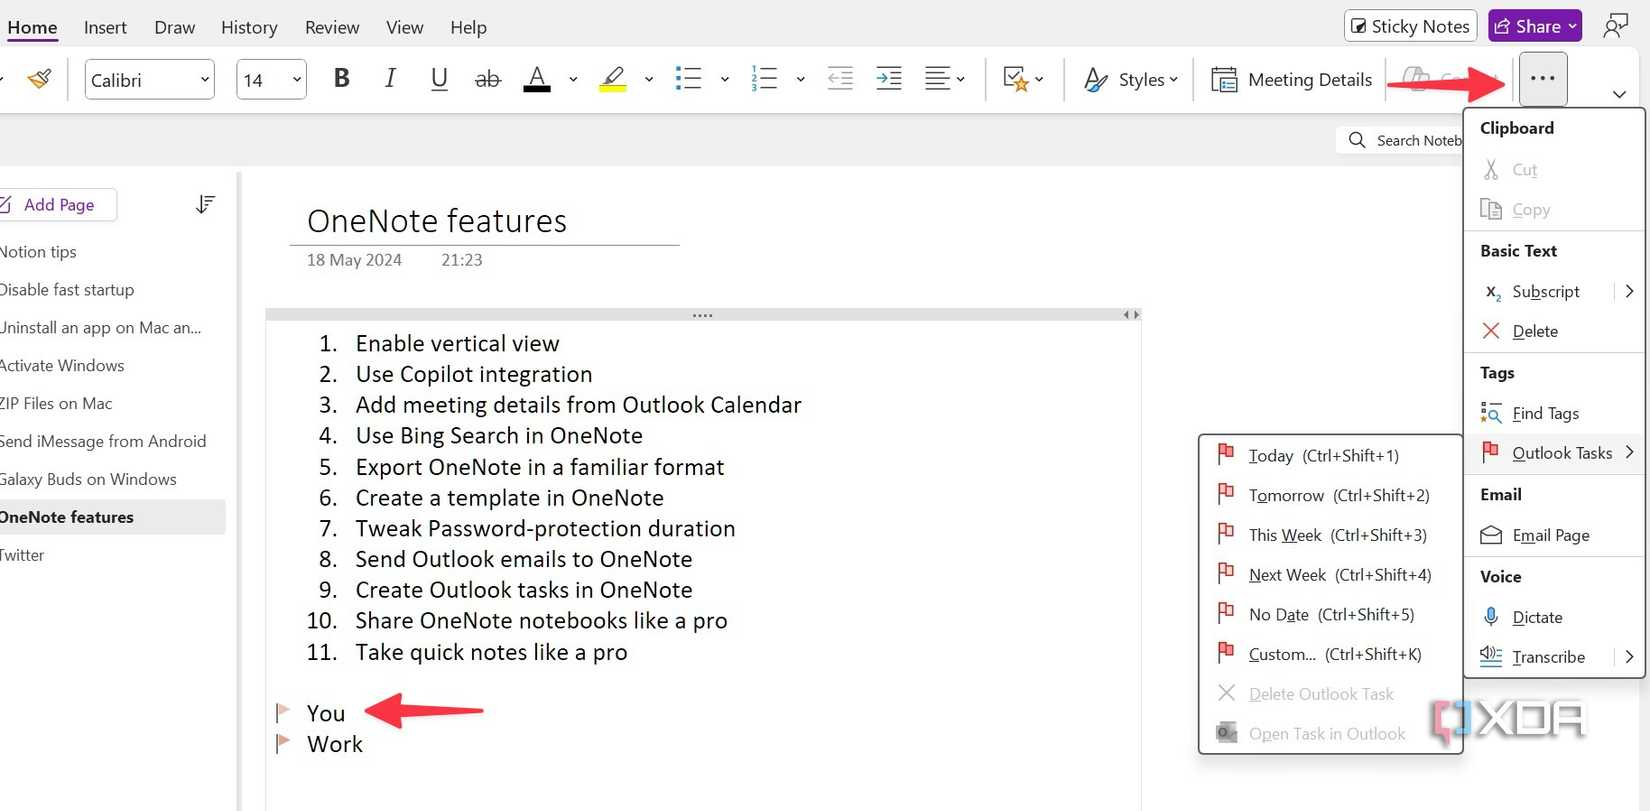Screen dimensions: 1650x811
Task: Open bullet list style dropdown
Action: pyautogui.click(x=725, y=79)
